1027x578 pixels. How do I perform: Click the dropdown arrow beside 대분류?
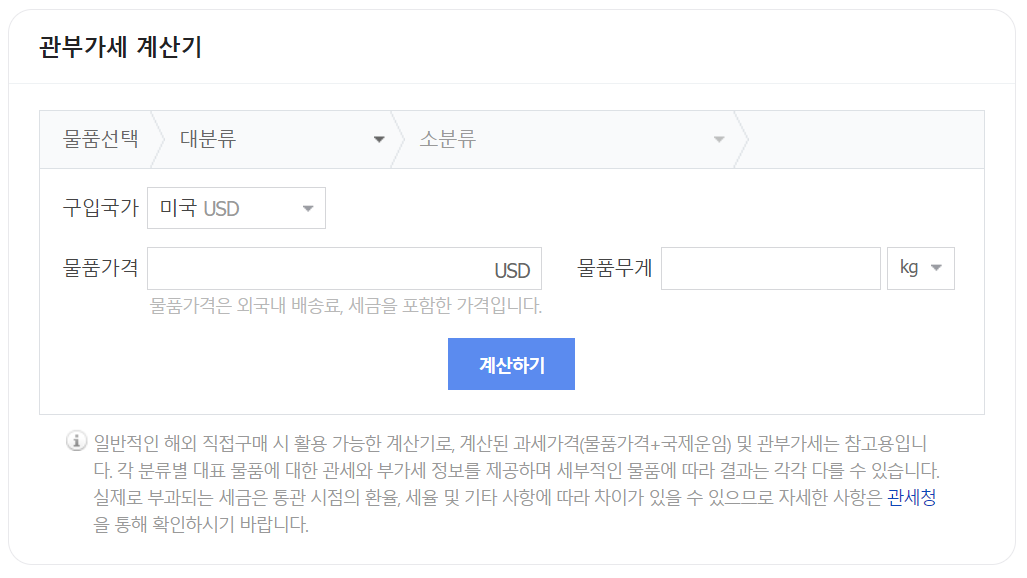point(381,138)
